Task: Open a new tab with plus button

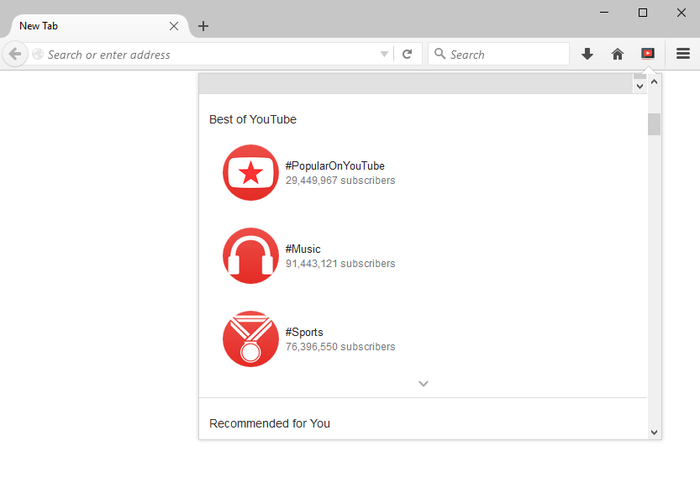Action: (203, 26)
